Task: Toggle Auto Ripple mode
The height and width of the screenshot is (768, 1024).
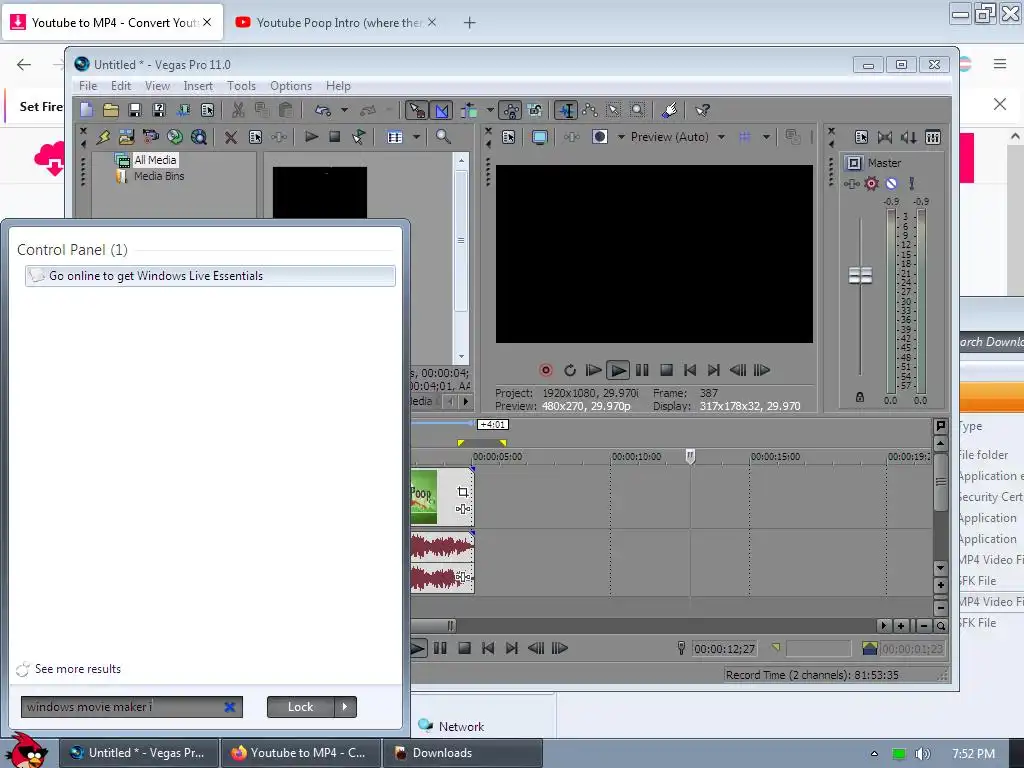Action: click(470, 110)
